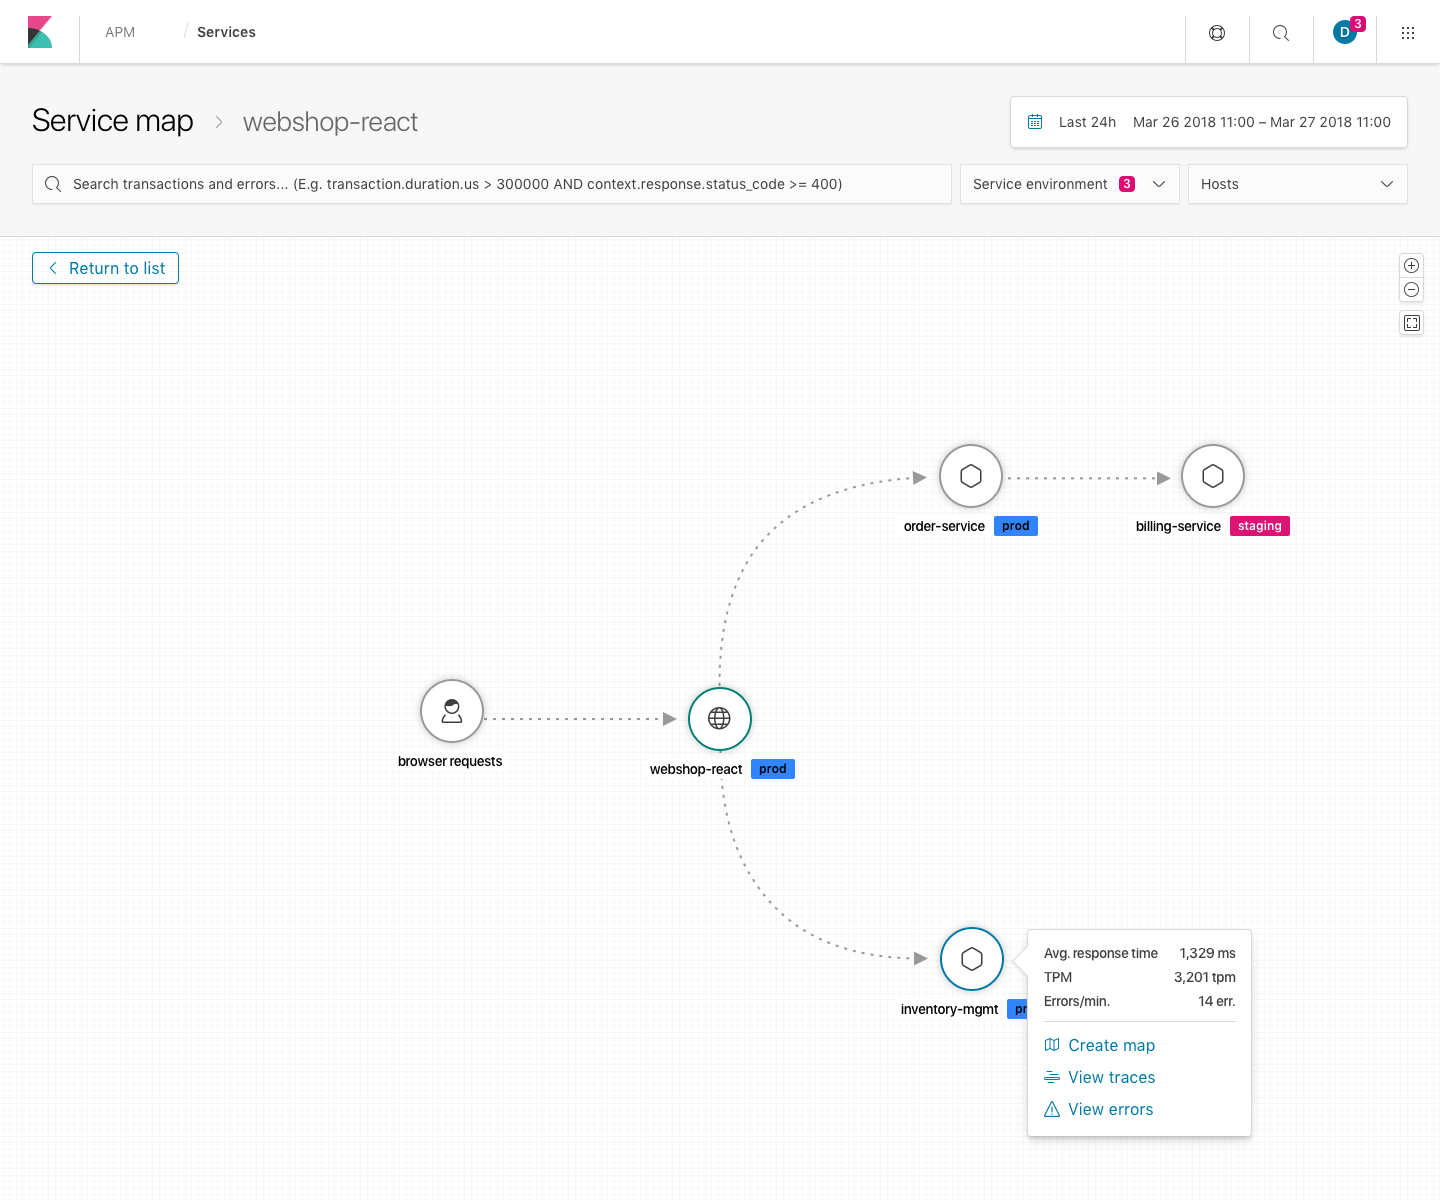Open the Last 24h date range picker
This screenshot has height=1200, width=1440.
coord(1209,122)
